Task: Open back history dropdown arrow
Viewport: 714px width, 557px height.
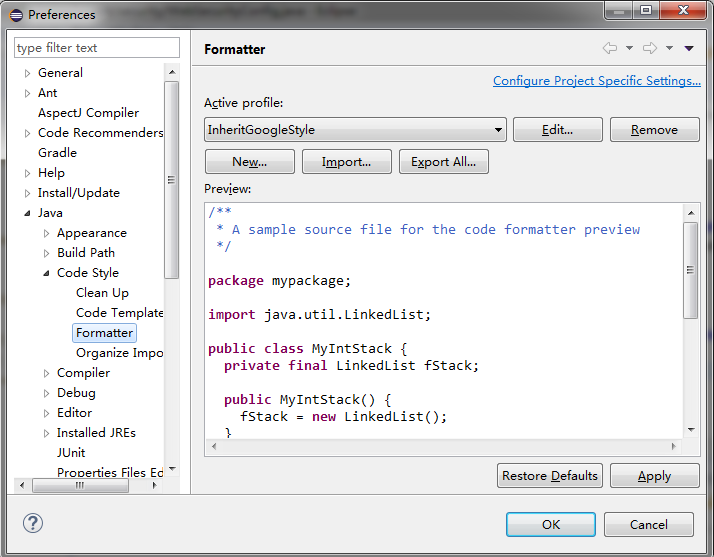Action: (x=629, y=48)
